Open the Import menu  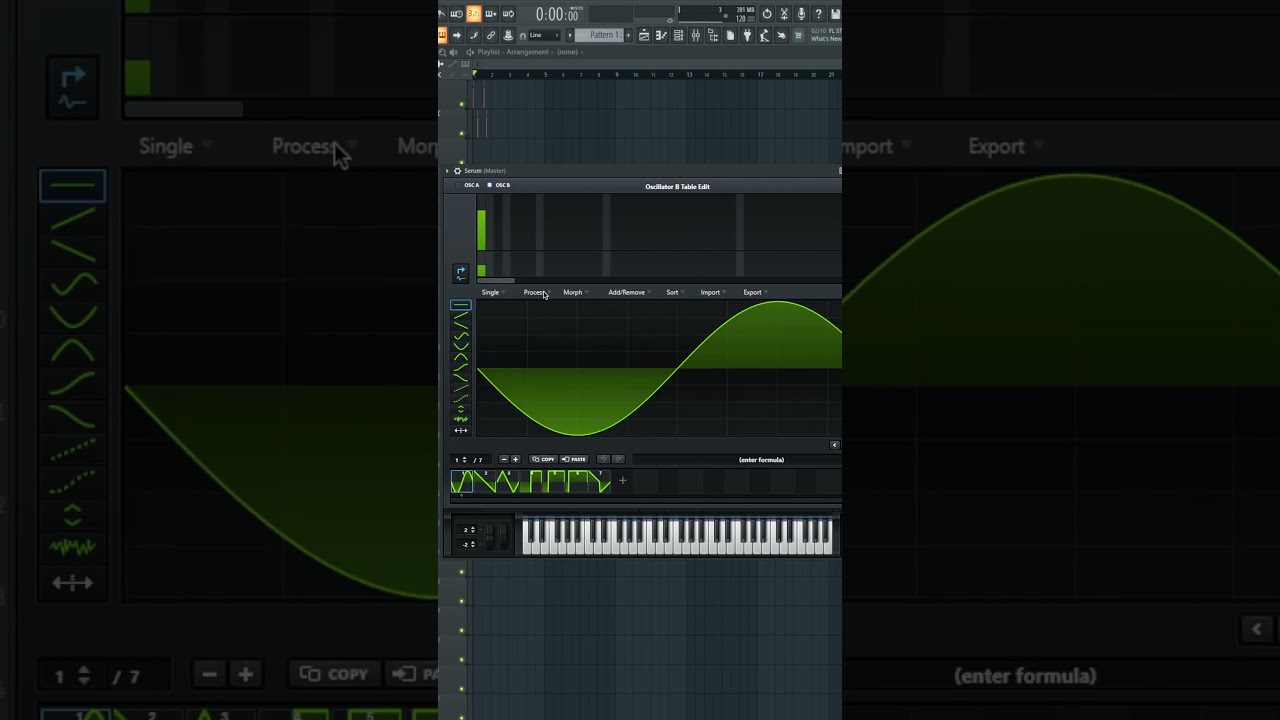[712, 292]
